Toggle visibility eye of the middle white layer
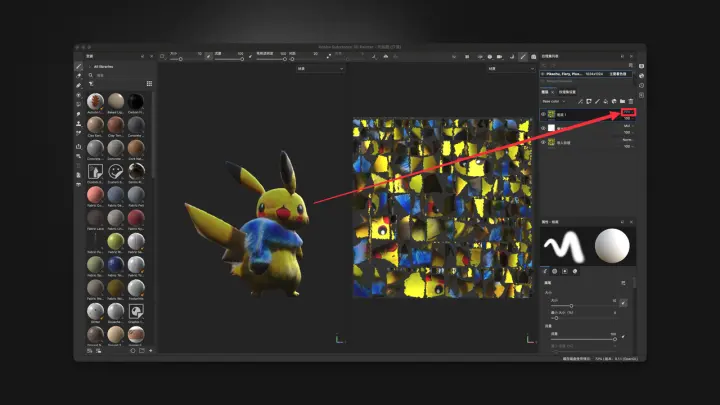This screenshot has width=720, height=405. pos(544,129)
